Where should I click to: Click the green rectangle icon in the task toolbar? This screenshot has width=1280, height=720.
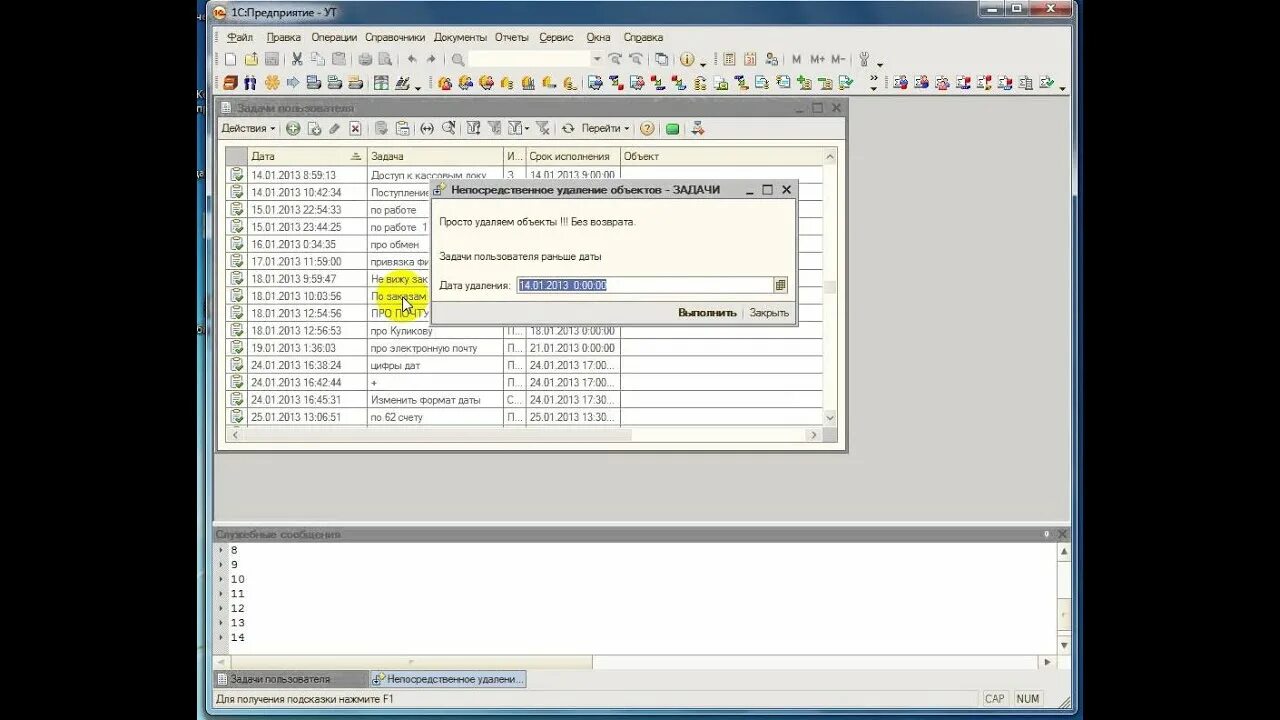point(673,129)
